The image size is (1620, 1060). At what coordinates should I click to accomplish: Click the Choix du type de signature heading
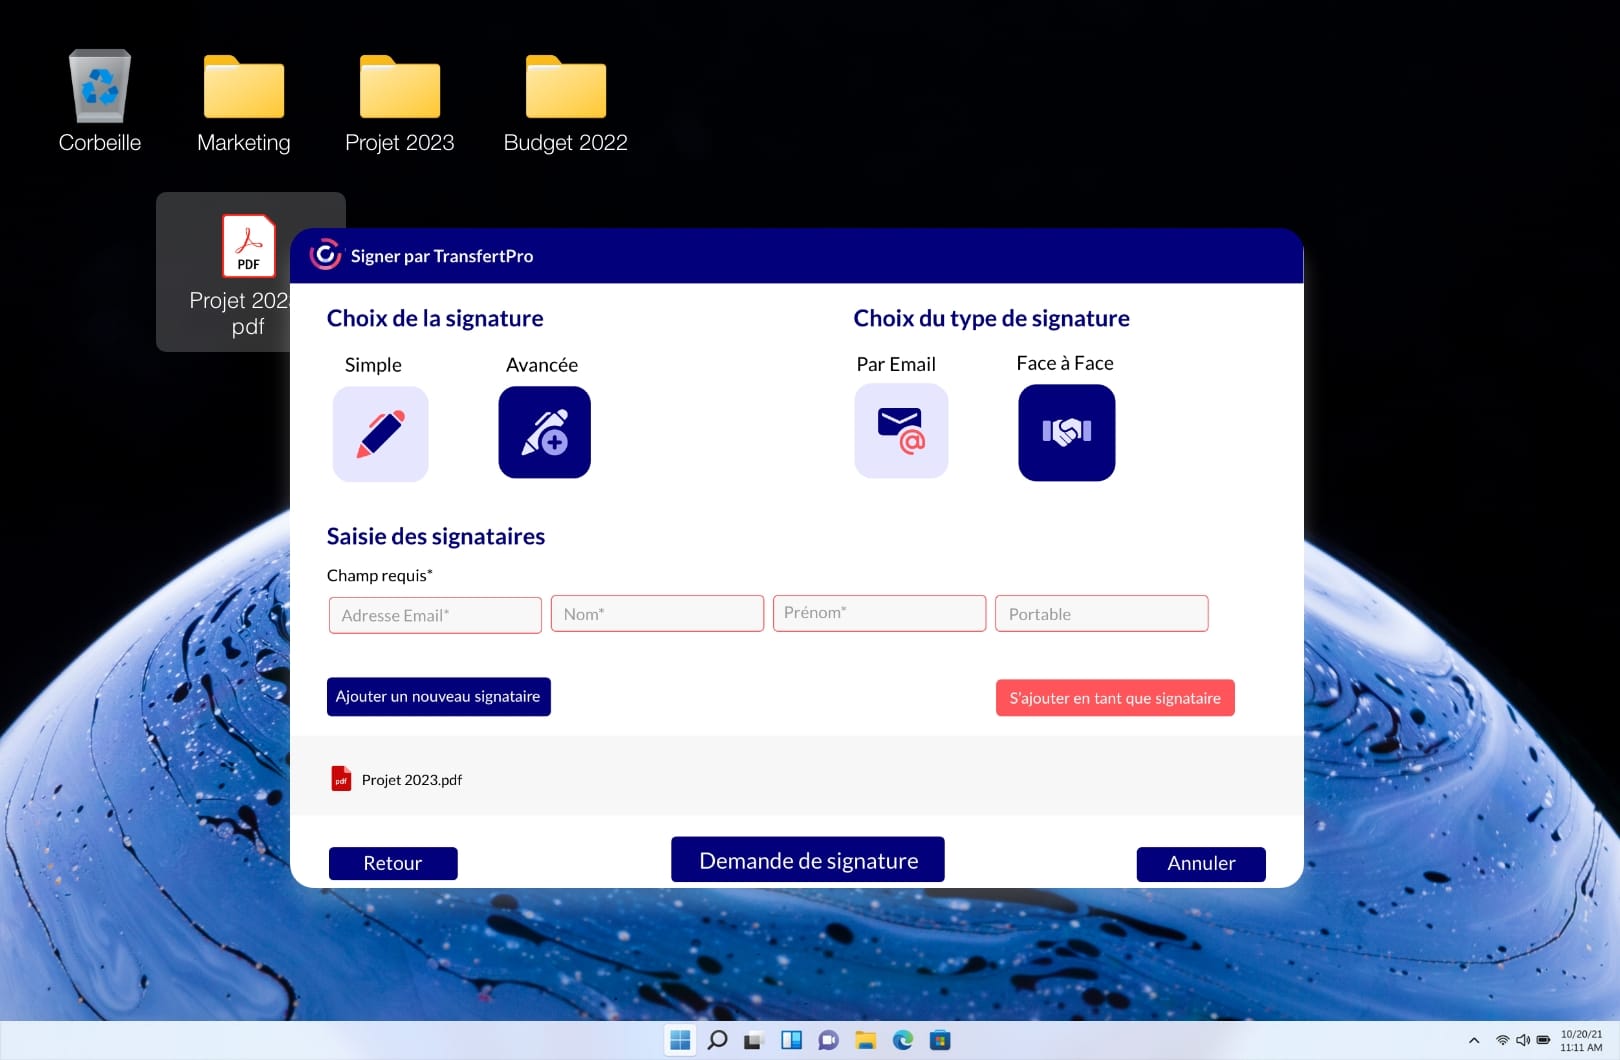[991, 318]
